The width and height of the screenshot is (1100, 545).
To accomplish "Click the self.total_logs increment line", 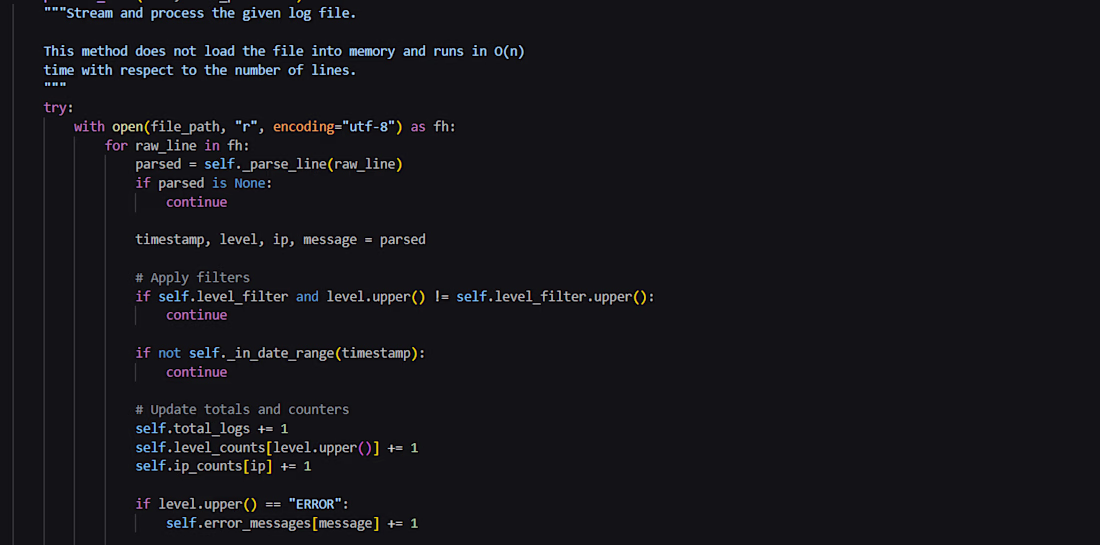I will tap(212, 429).
